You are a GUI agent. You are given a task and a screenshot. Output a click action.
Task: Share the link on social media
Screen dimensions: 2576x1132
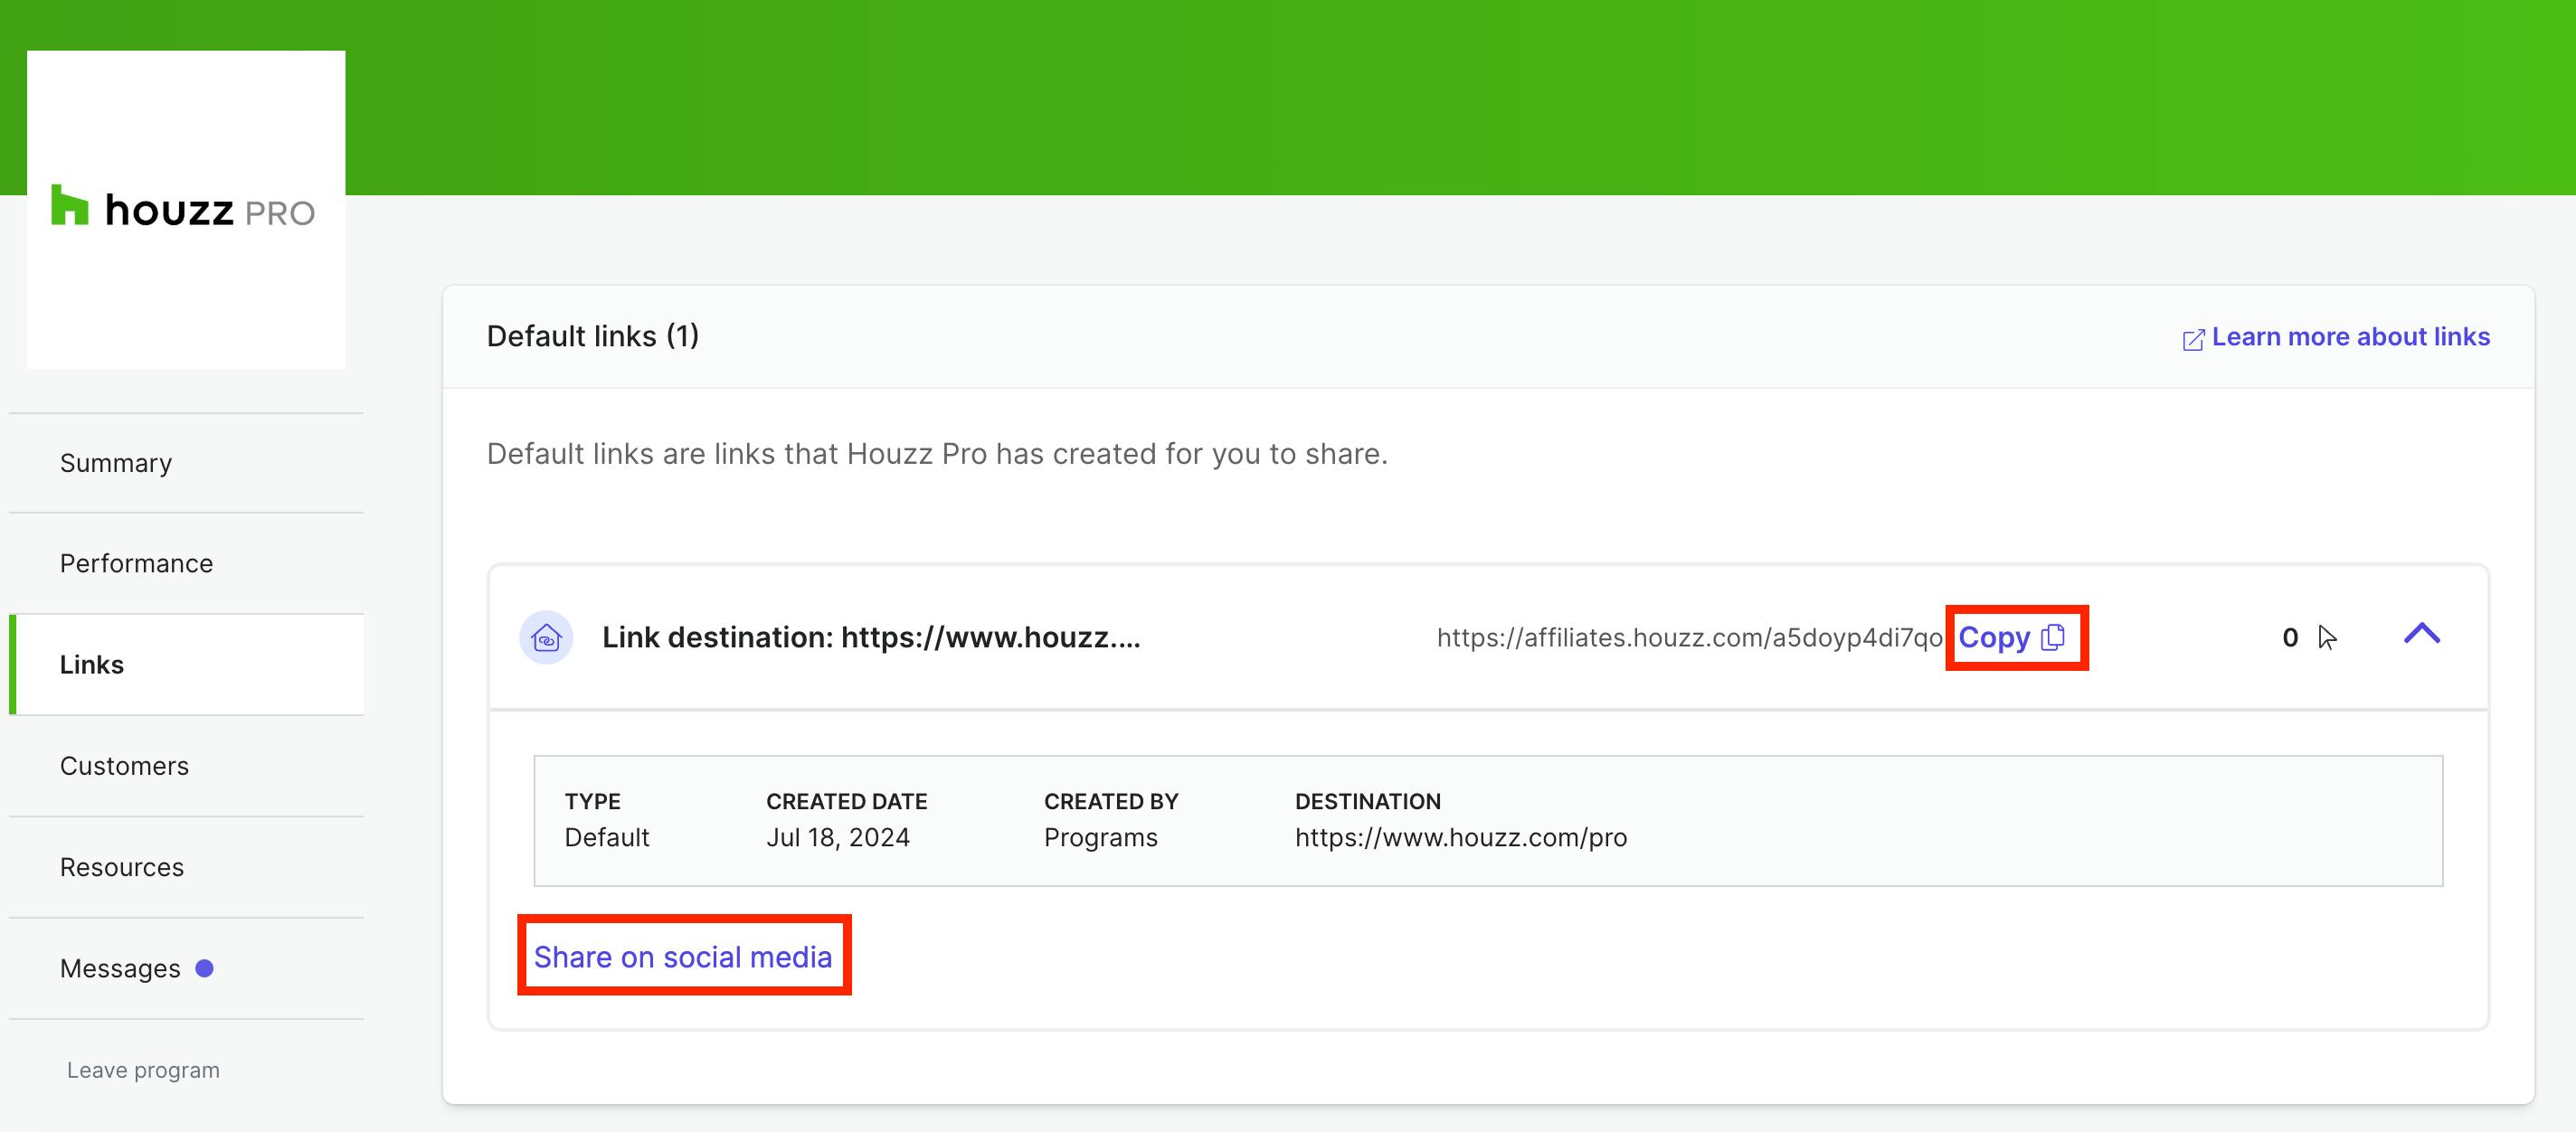(683, 957)
